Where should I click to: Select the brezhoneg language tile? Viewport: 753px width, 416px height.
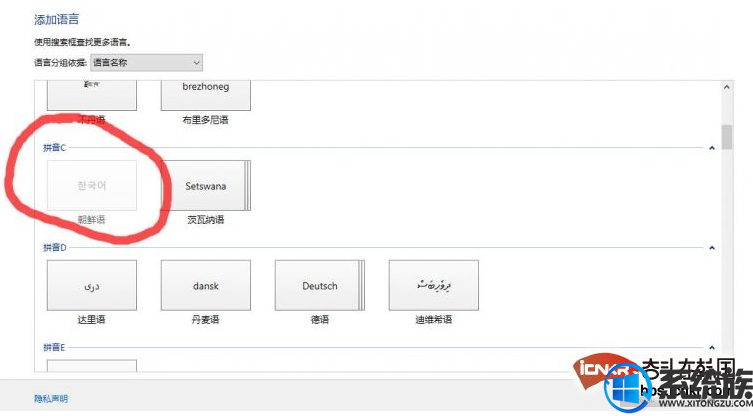click(206, 95)
